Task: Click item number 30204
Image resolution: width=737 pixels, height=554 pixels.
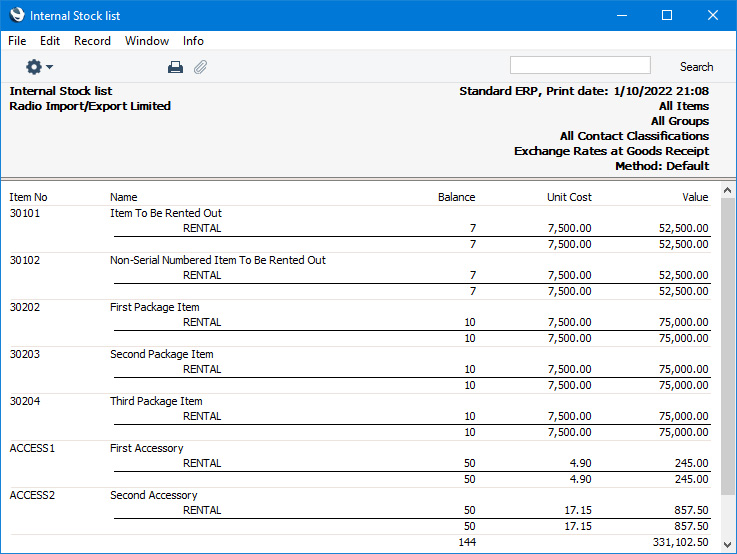Action: (x=25, y=401)
